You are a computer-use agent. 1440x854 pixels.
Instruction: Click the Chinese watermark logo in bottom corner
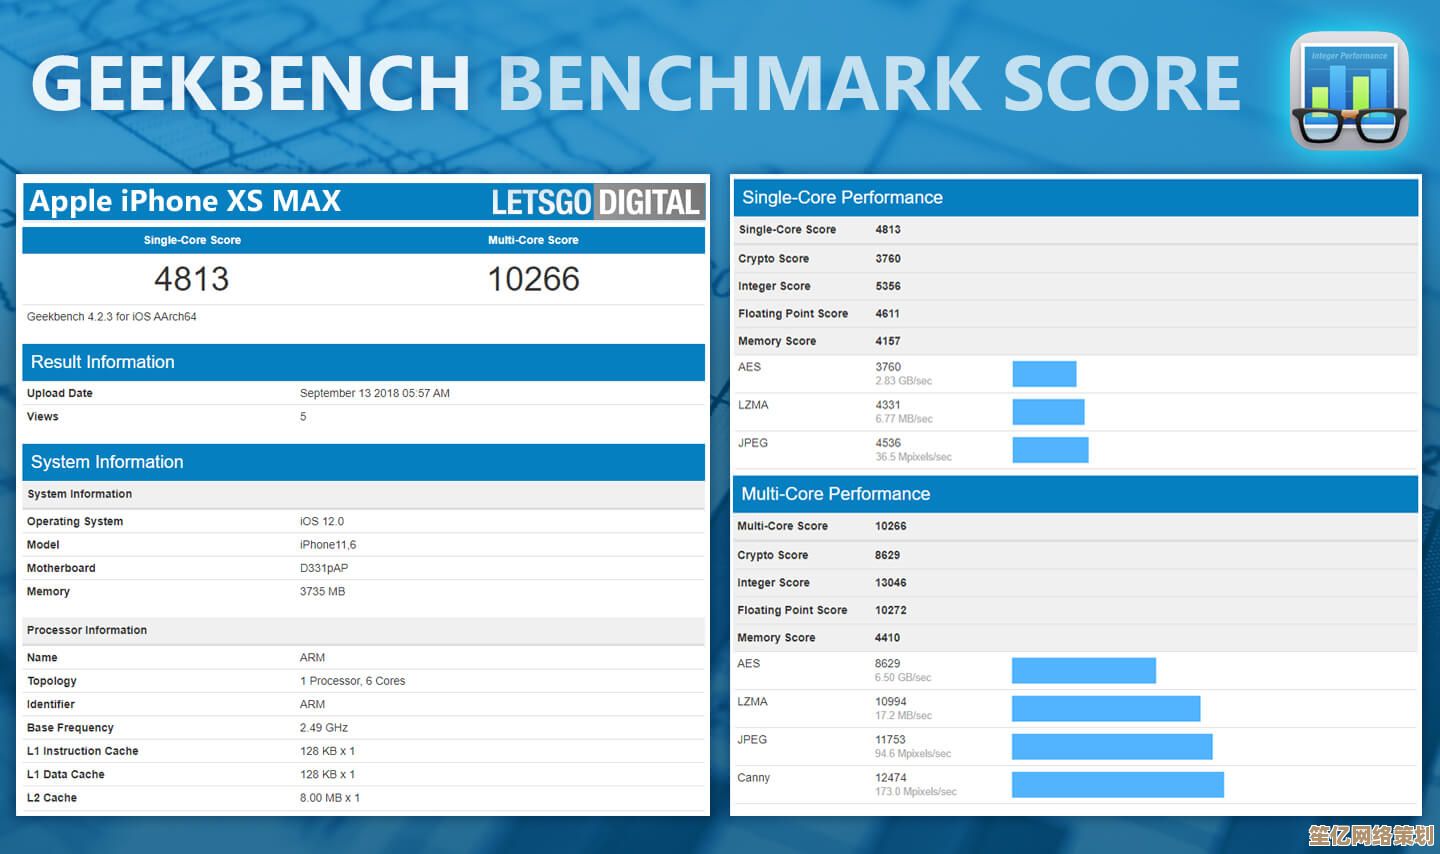pos(1371,835)
